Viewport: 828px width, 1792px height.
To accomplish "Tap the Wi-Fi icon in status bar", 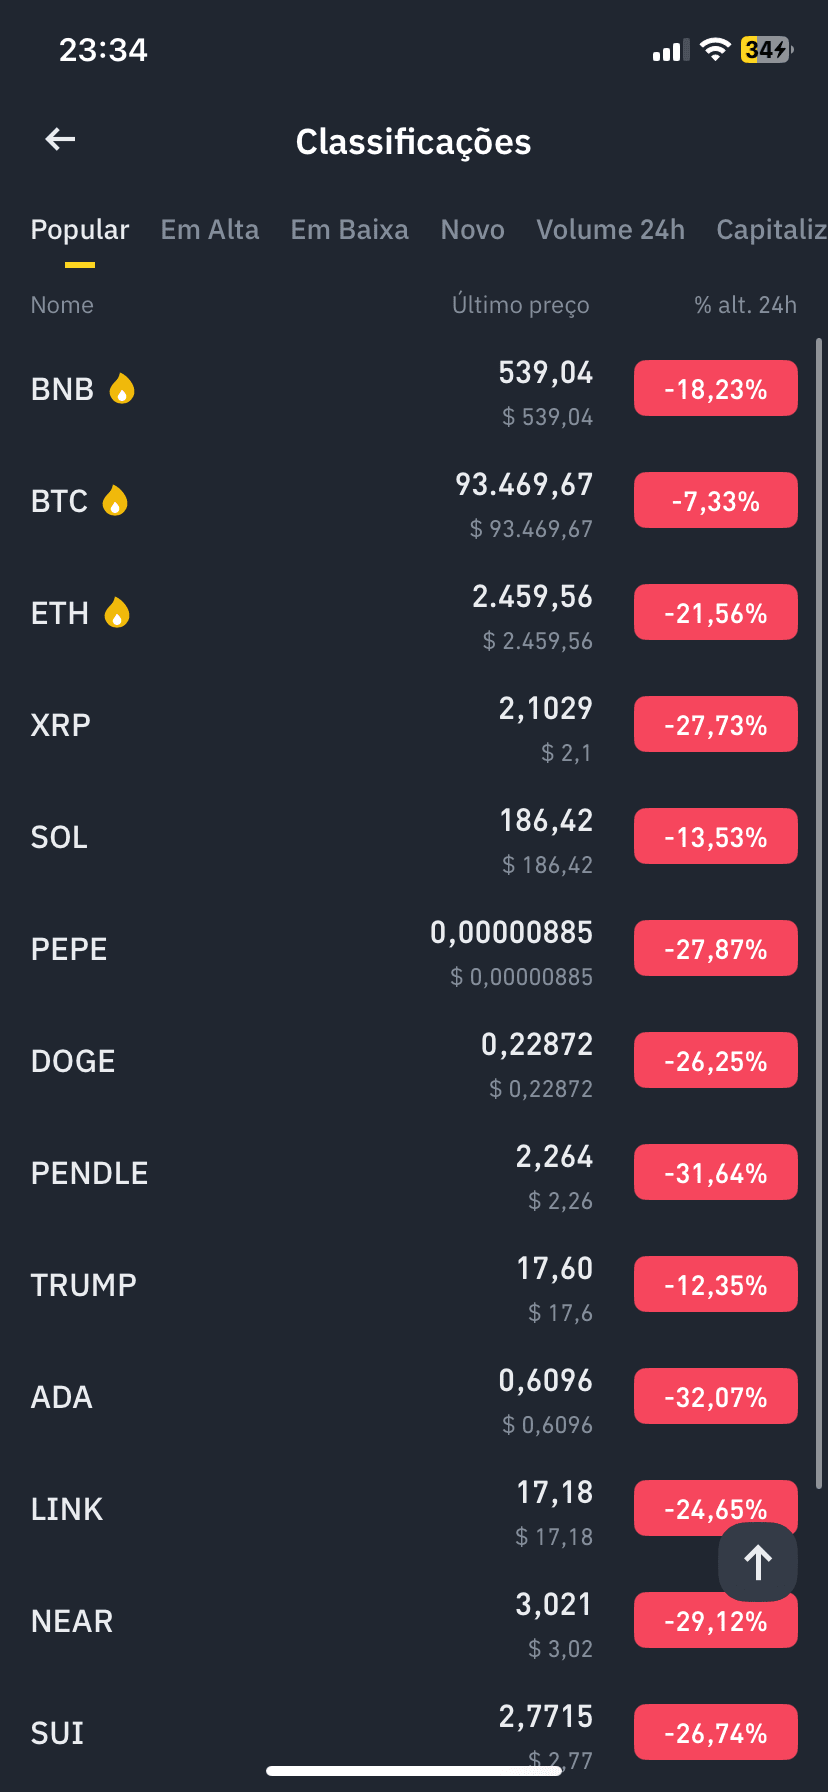I will point(715,49).
